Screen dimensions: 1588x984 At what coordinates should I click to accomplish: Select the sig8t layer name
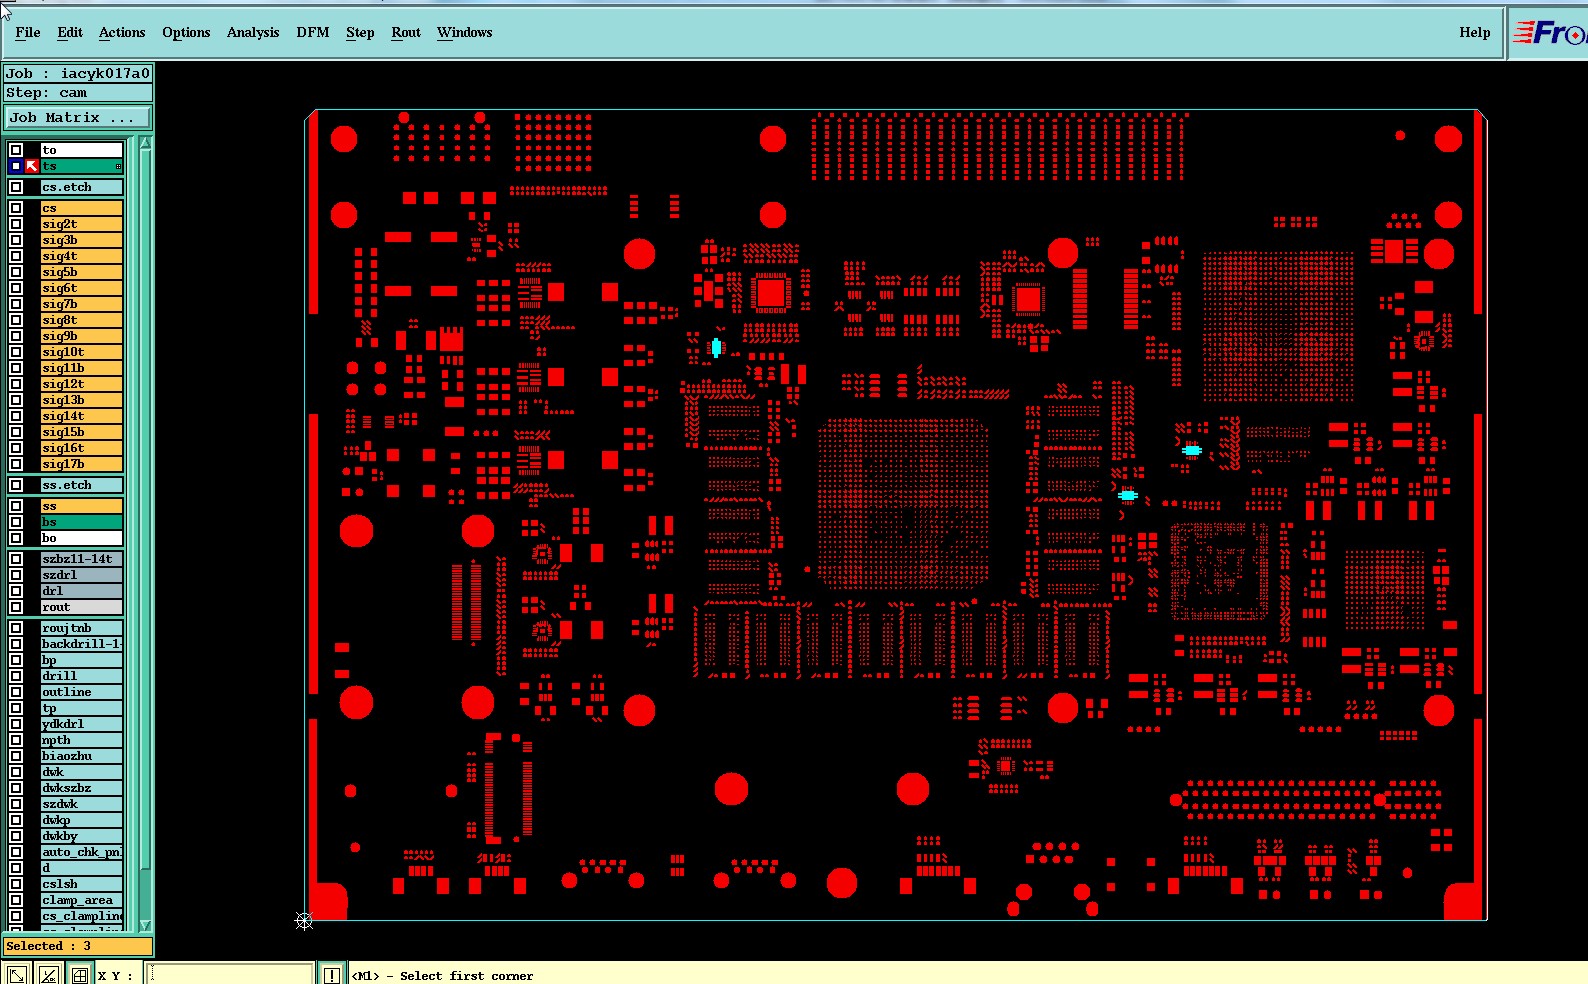82,320
